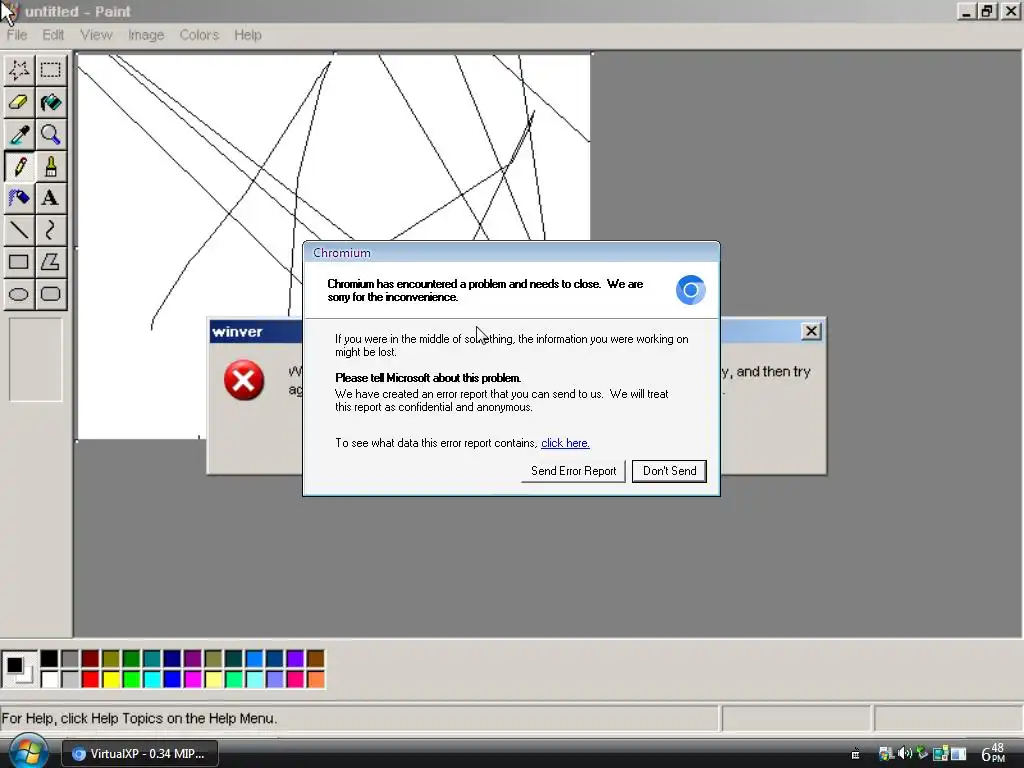This screenshot has width=1024, height=768.
Task: Click the blue window tray icon beside clock
Action: click(x=958, y=754)
